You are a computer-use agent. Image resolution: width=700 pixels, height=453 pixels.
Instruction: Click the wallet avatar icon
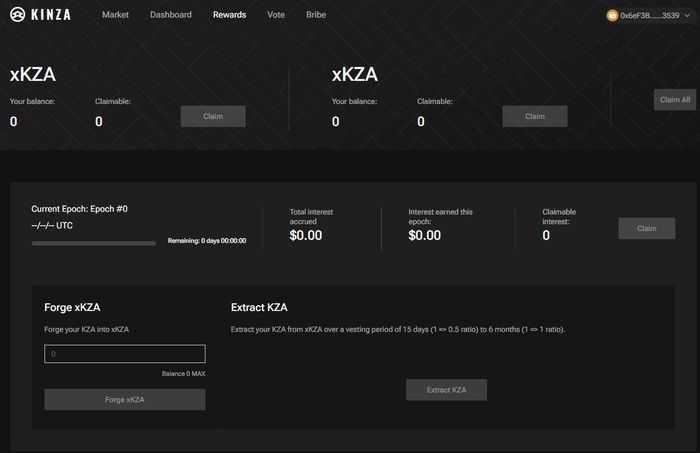pos(612,16)
